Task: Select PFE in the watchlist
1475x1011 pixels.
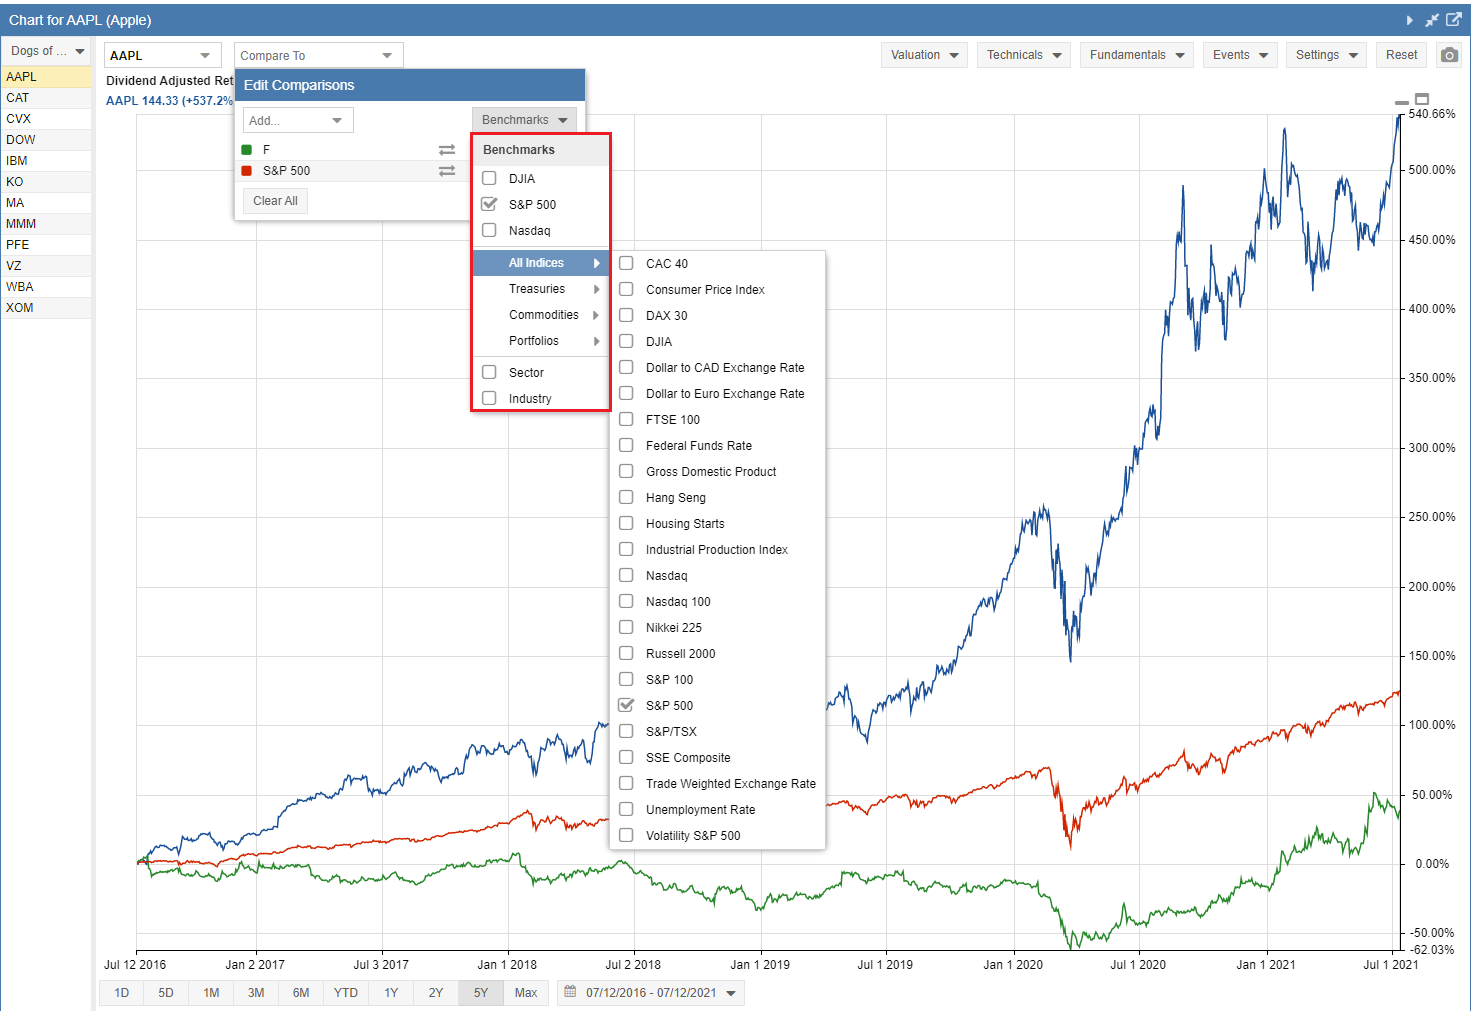Action: pyautogui.click(x=46, y=245)
